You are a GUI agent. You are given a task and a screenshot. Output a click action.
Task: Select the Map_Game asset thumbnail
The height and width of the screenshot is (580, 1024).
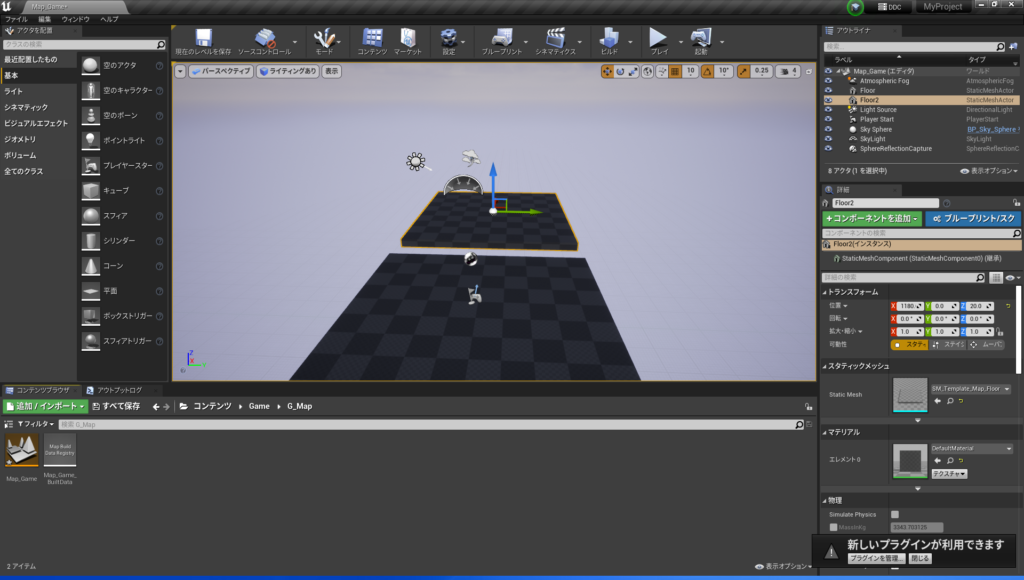(22, 451)
